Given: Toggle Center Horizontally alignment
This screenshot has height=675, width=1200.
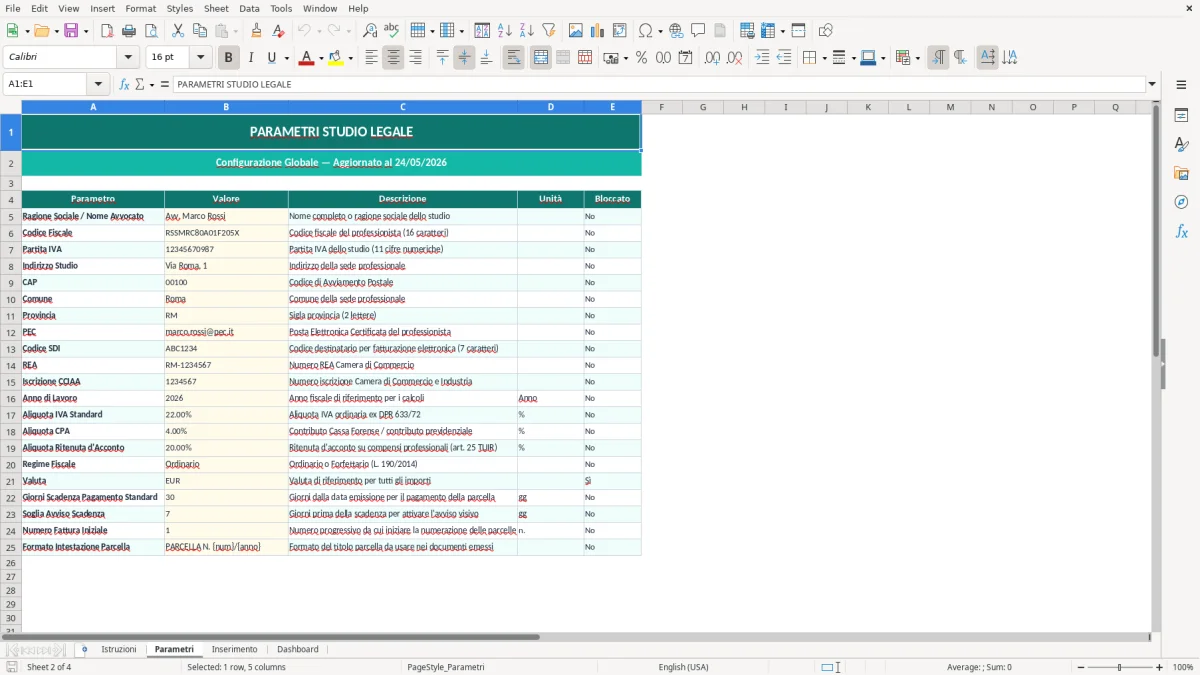Looking at the screenshot, I should [393, 58].
